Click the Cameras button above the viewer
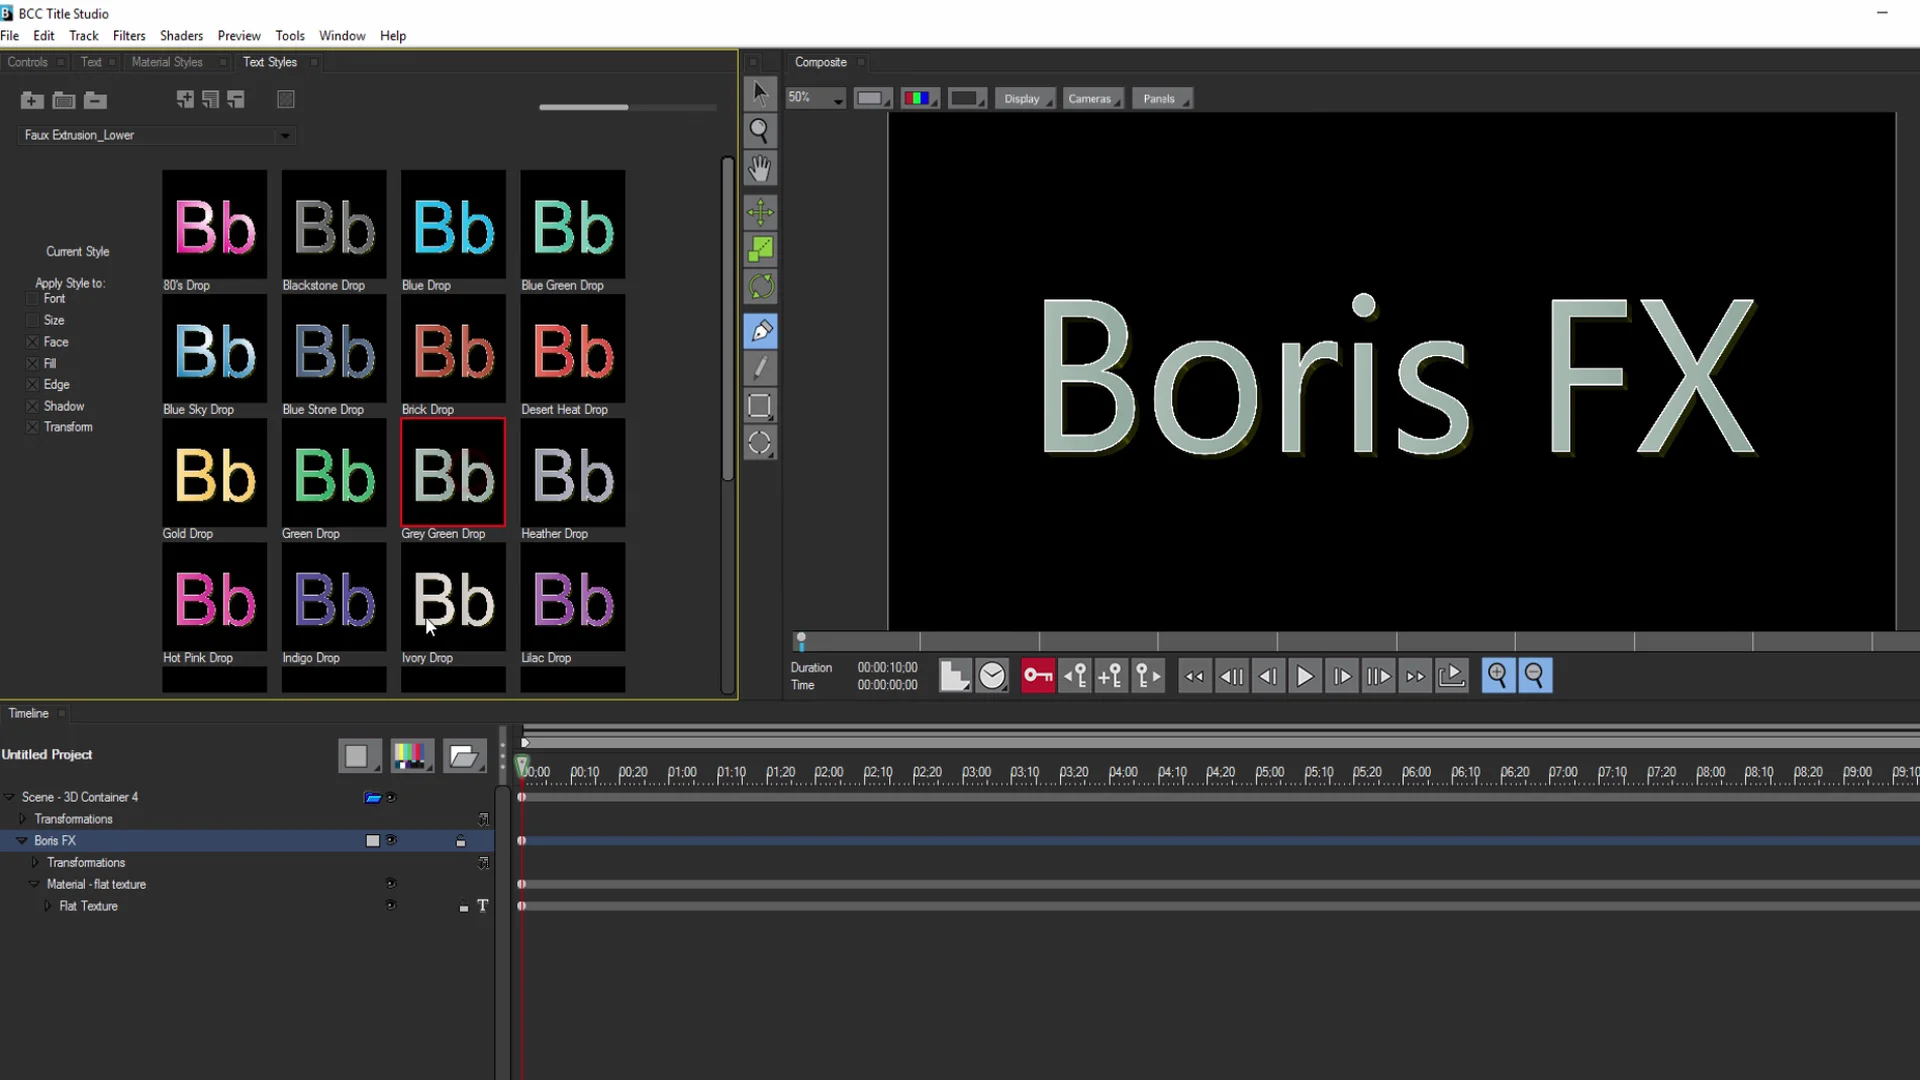 [1092, 98]
